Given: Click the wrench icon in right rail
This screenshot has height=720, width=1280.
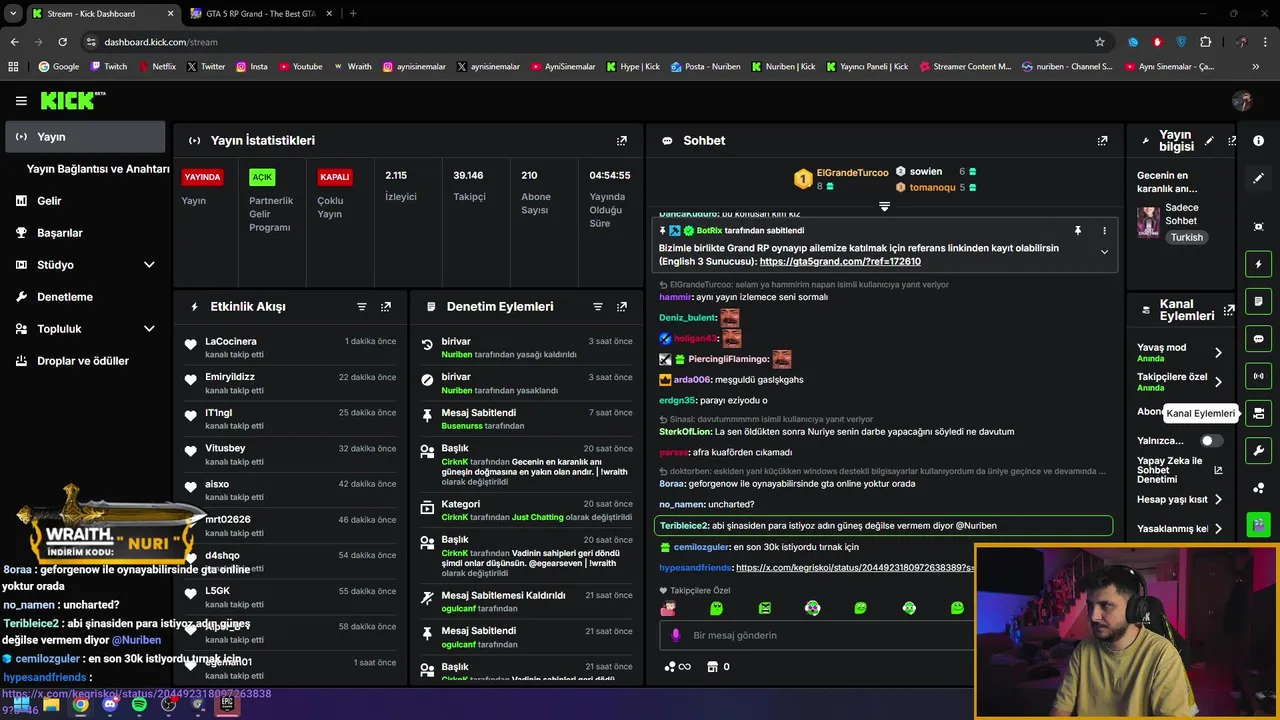Looking at the screenshot, I should pos(1259,450).
